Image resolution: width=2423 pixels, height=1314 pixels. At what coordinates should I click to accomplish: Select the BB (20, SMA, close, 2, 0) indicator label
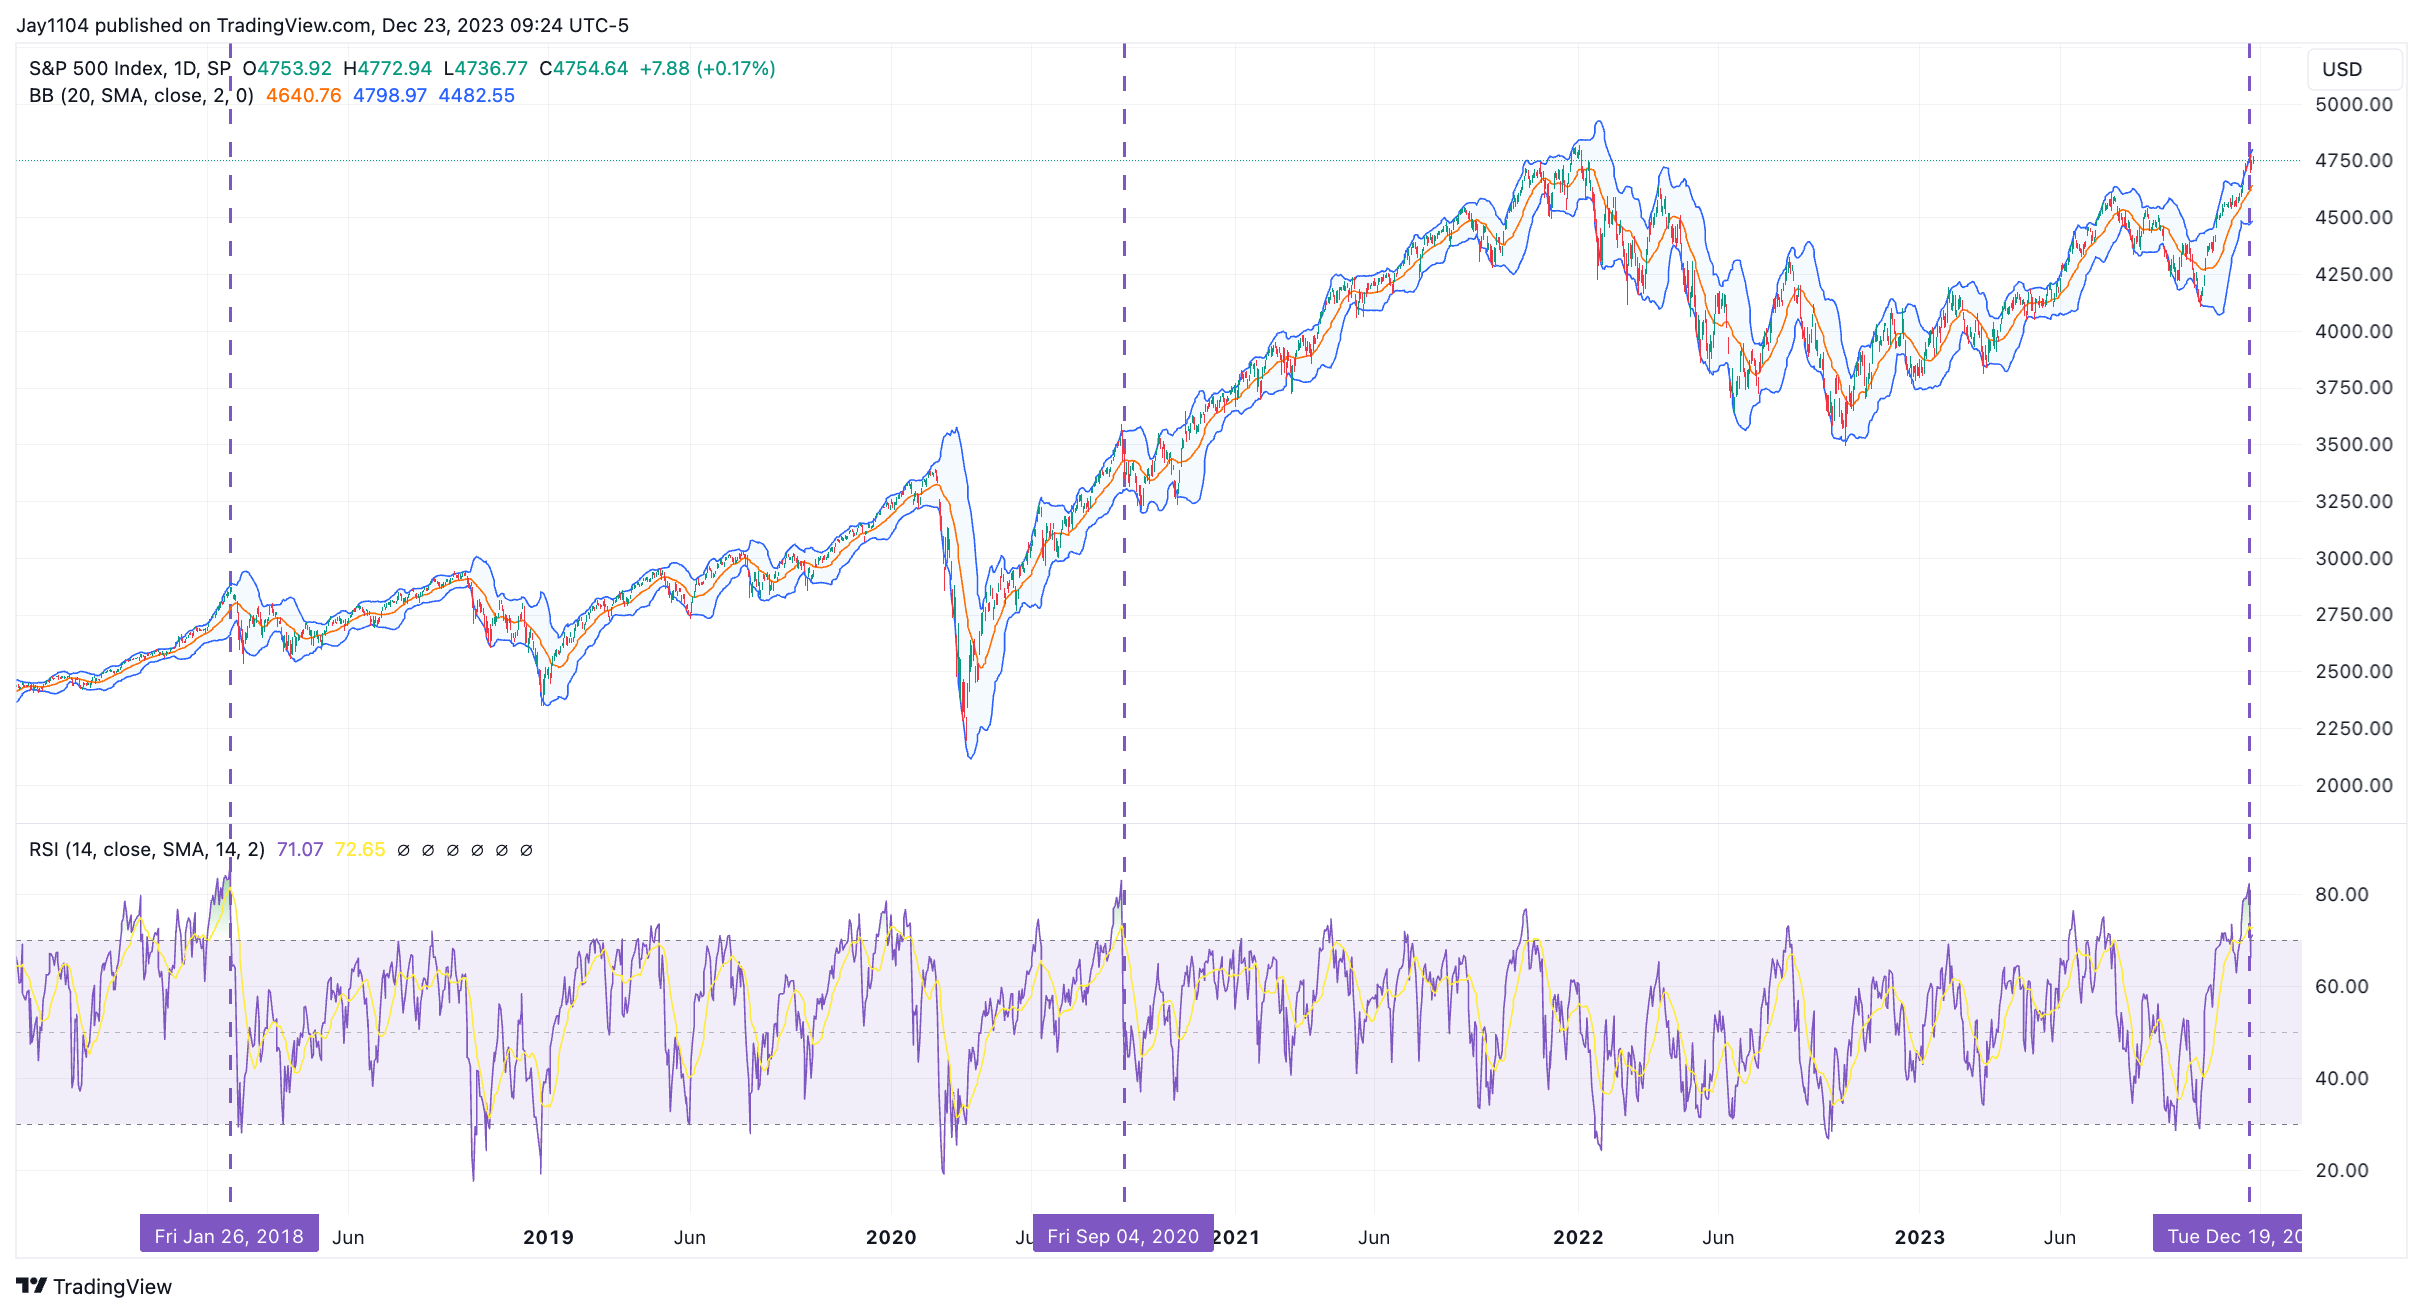point(141,95)
